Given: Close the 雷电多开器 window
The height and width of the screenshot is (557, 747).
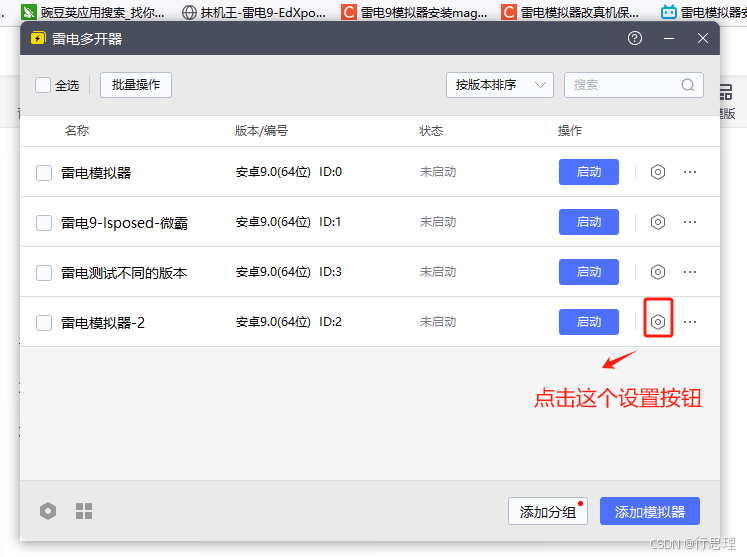Looking at the screenshot, I should click(703, 38).
